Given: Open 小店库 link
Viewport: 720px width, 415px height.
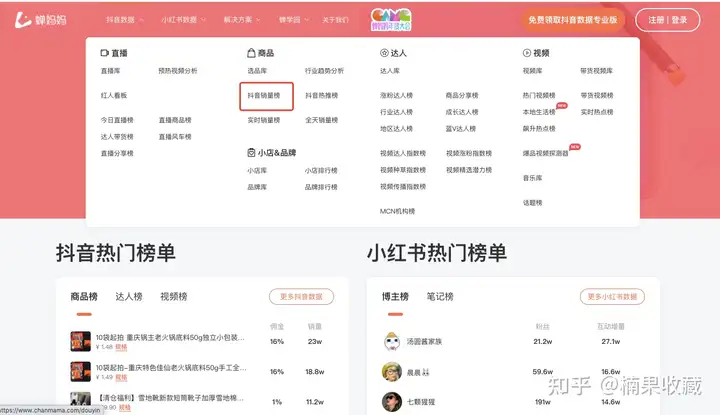Looking at the screenshot, I should (x=257, y=170).
